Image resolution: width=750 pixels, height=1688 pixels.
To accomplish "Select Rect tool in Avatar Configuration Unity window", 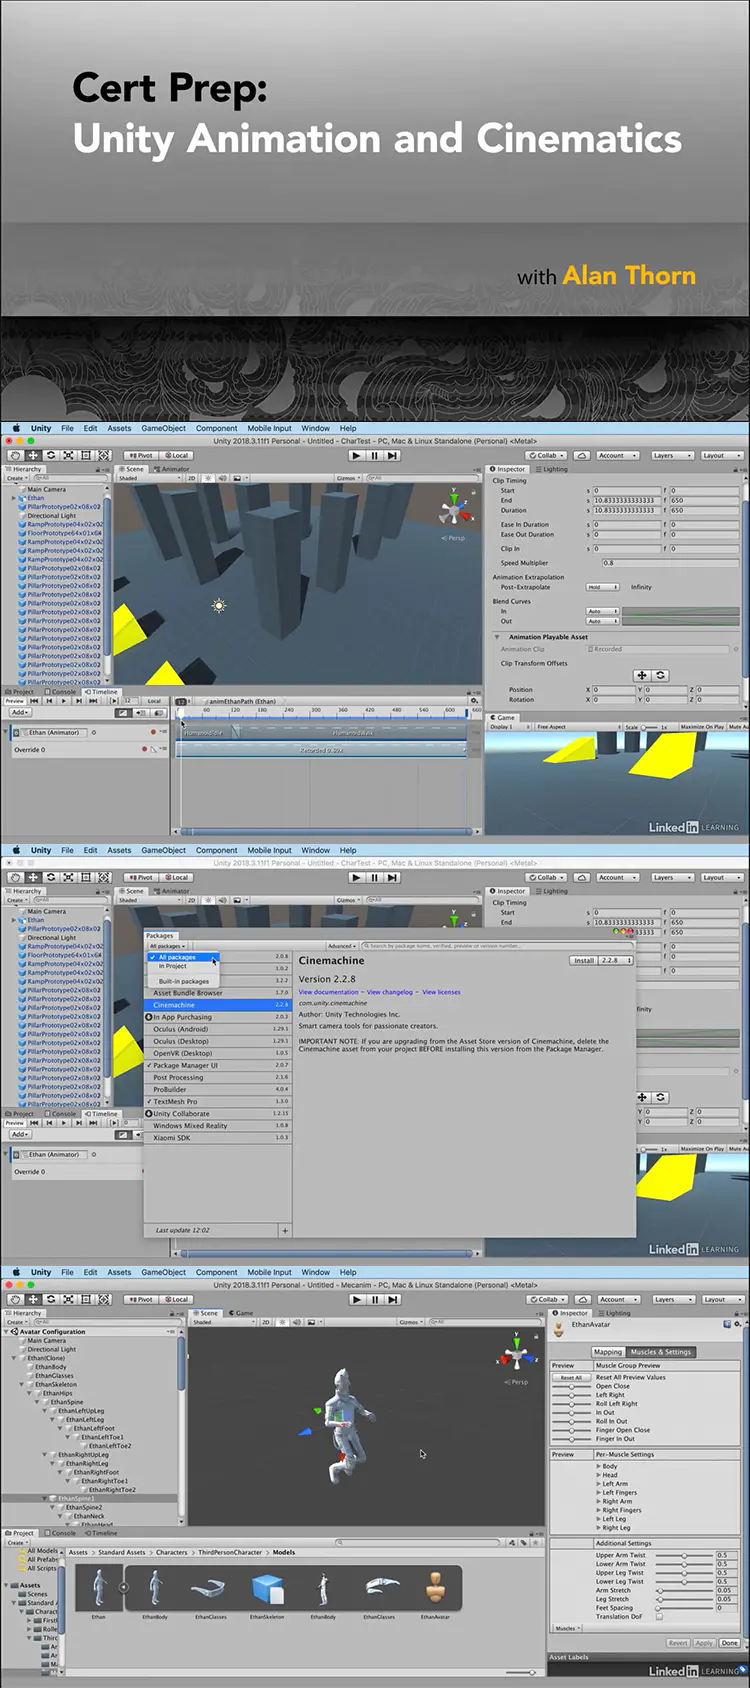I will [x=87, y=1299].
